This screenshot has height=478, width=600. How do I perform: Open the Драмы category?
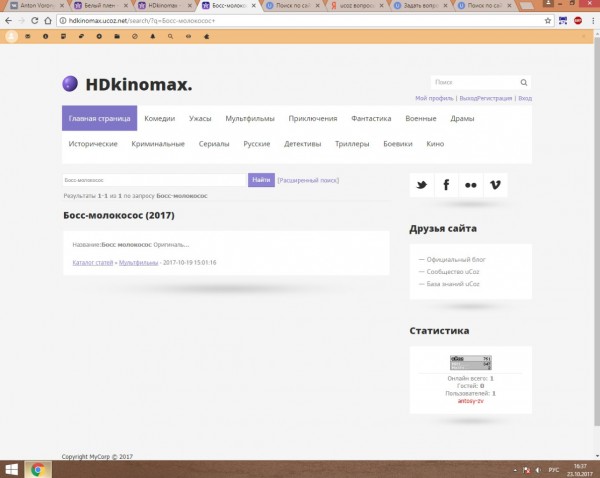[x=462, y=119]
